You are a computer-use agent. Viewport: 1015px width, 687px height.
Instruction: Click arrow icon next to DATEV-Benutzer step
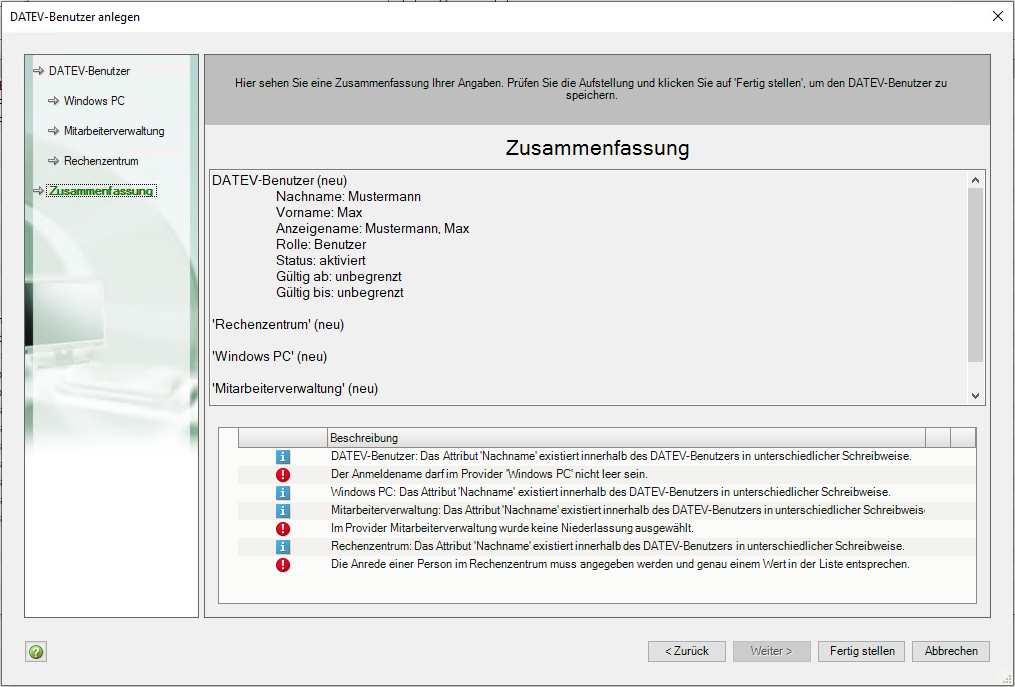(x=39, y=71)
